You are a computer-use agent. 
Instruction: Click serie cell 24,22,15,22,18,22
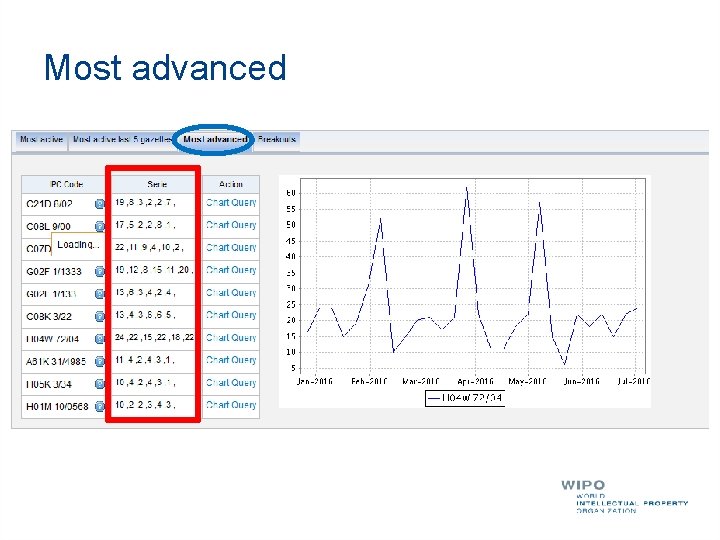(x=154, y=338)
